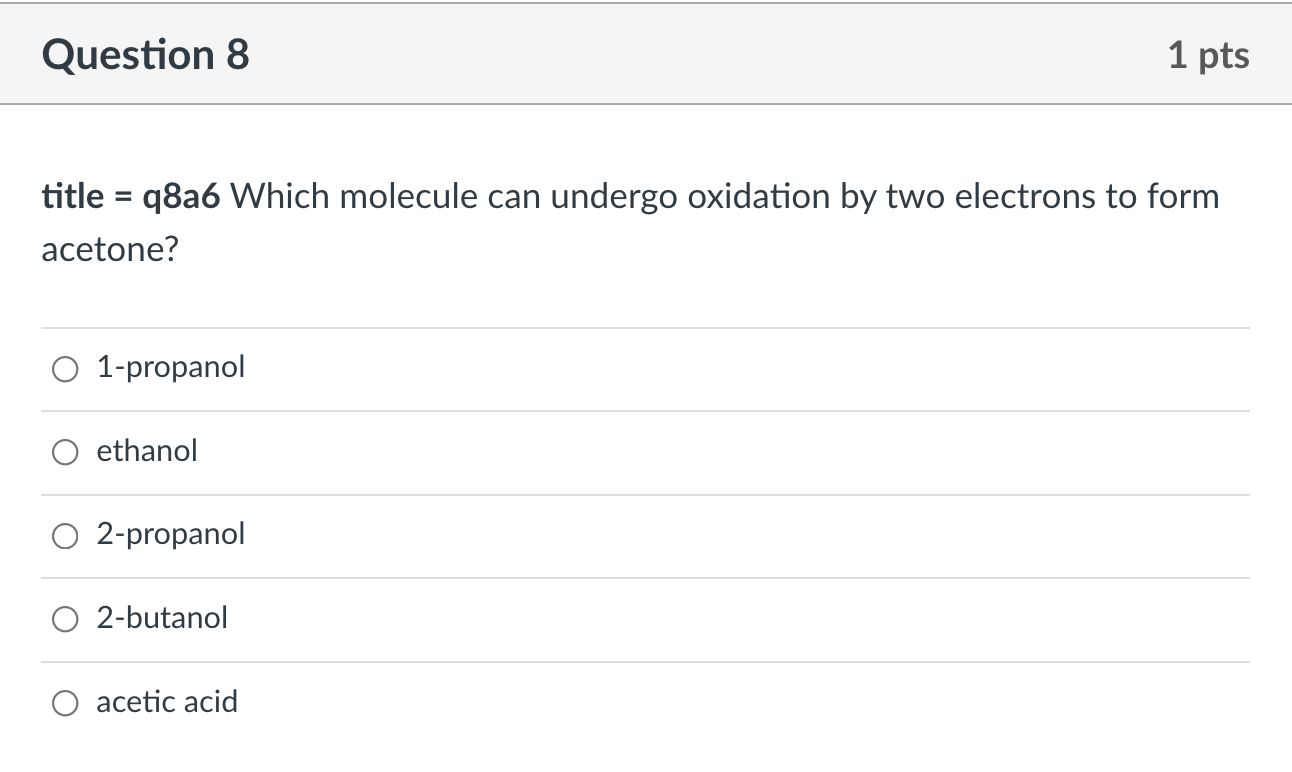The image size is (1292, 772).
Task: Click the "1-propanol" answer label text
Action: (x=170, y=368)
